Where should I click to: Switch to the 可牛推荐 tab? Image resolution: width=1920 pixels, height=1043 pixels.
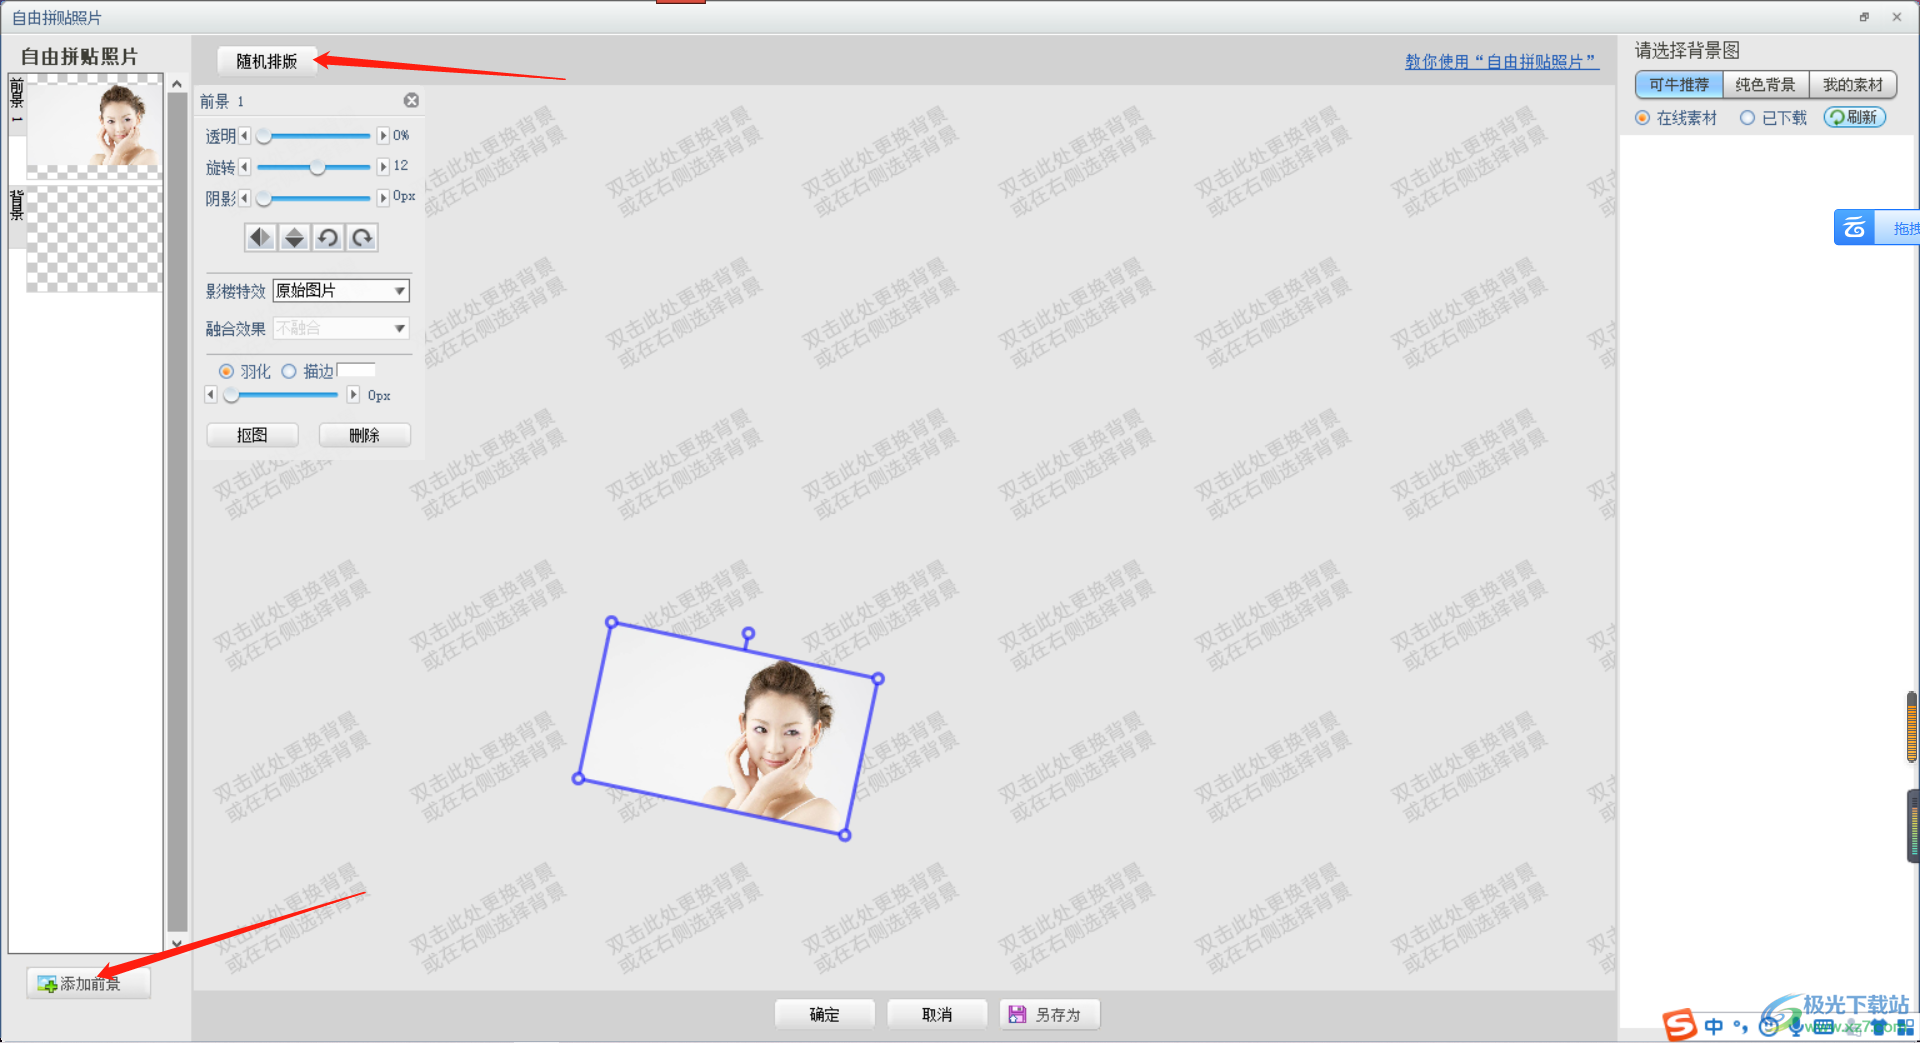pos(1679,85)
